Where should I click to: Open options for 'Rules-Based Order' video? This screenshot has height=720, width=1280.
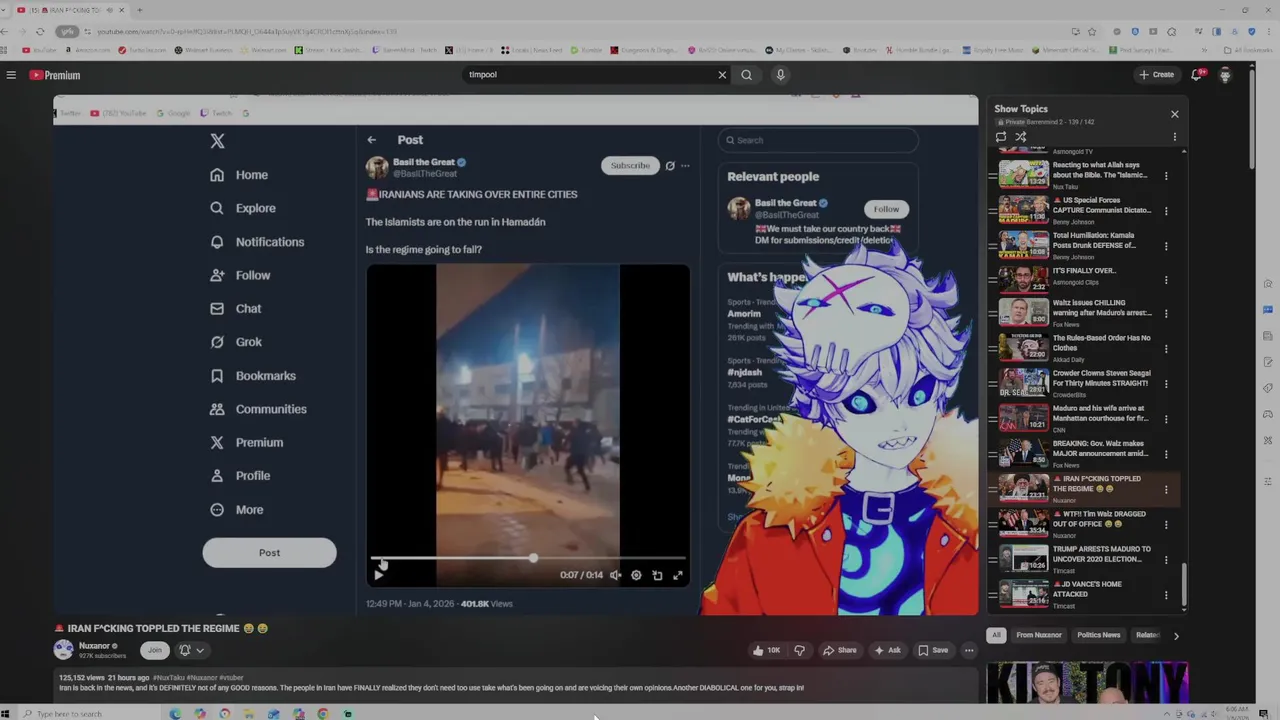pyautogui.click(x=1166, y=348)
